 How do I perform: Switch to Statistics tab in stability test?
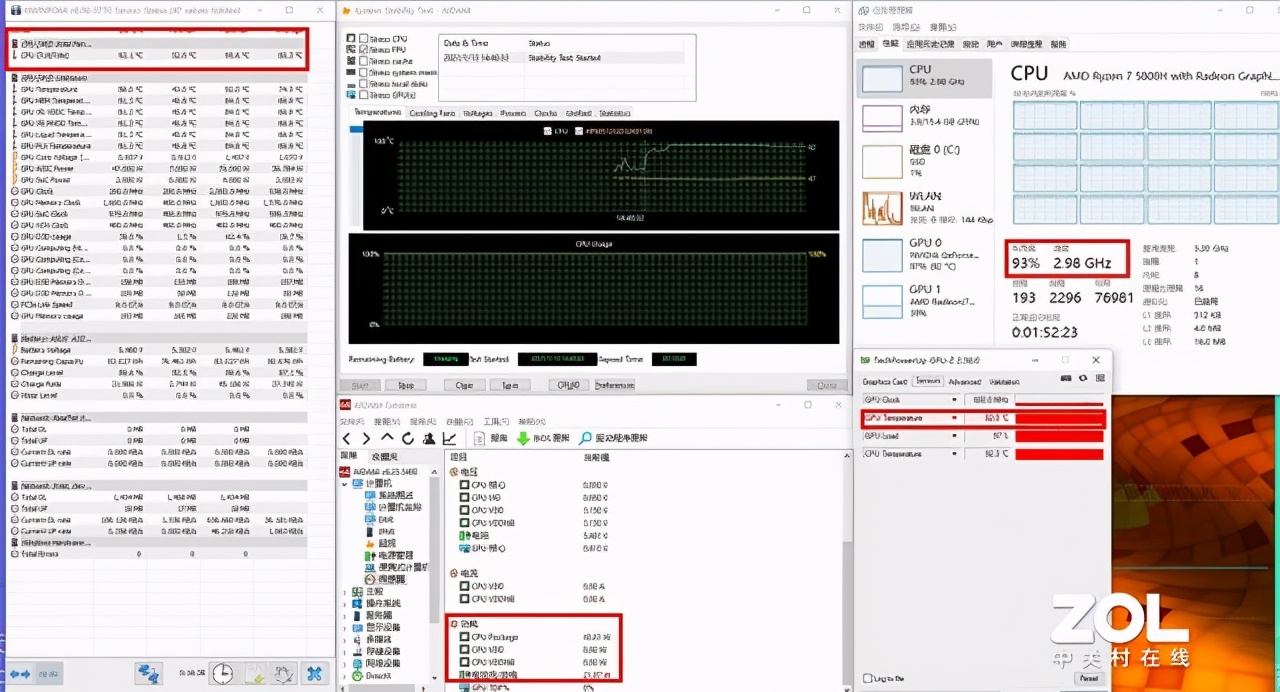pos(613,113)
